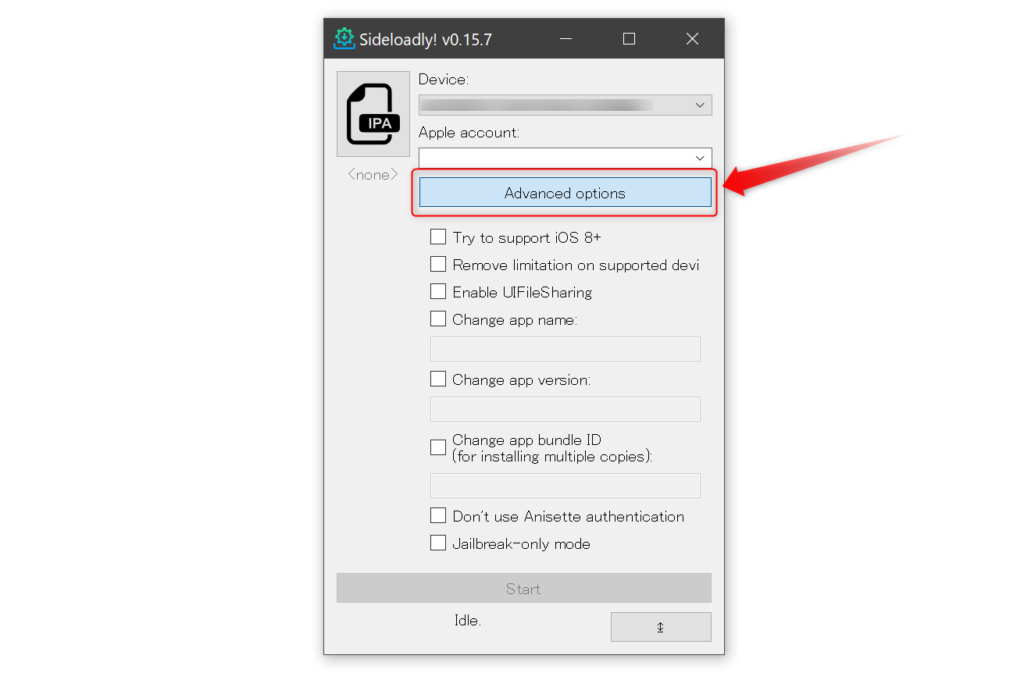Screen dimensions: 1024x673
Task: Enable Don't use Anisette authentication
Action: tap(438, 516)
